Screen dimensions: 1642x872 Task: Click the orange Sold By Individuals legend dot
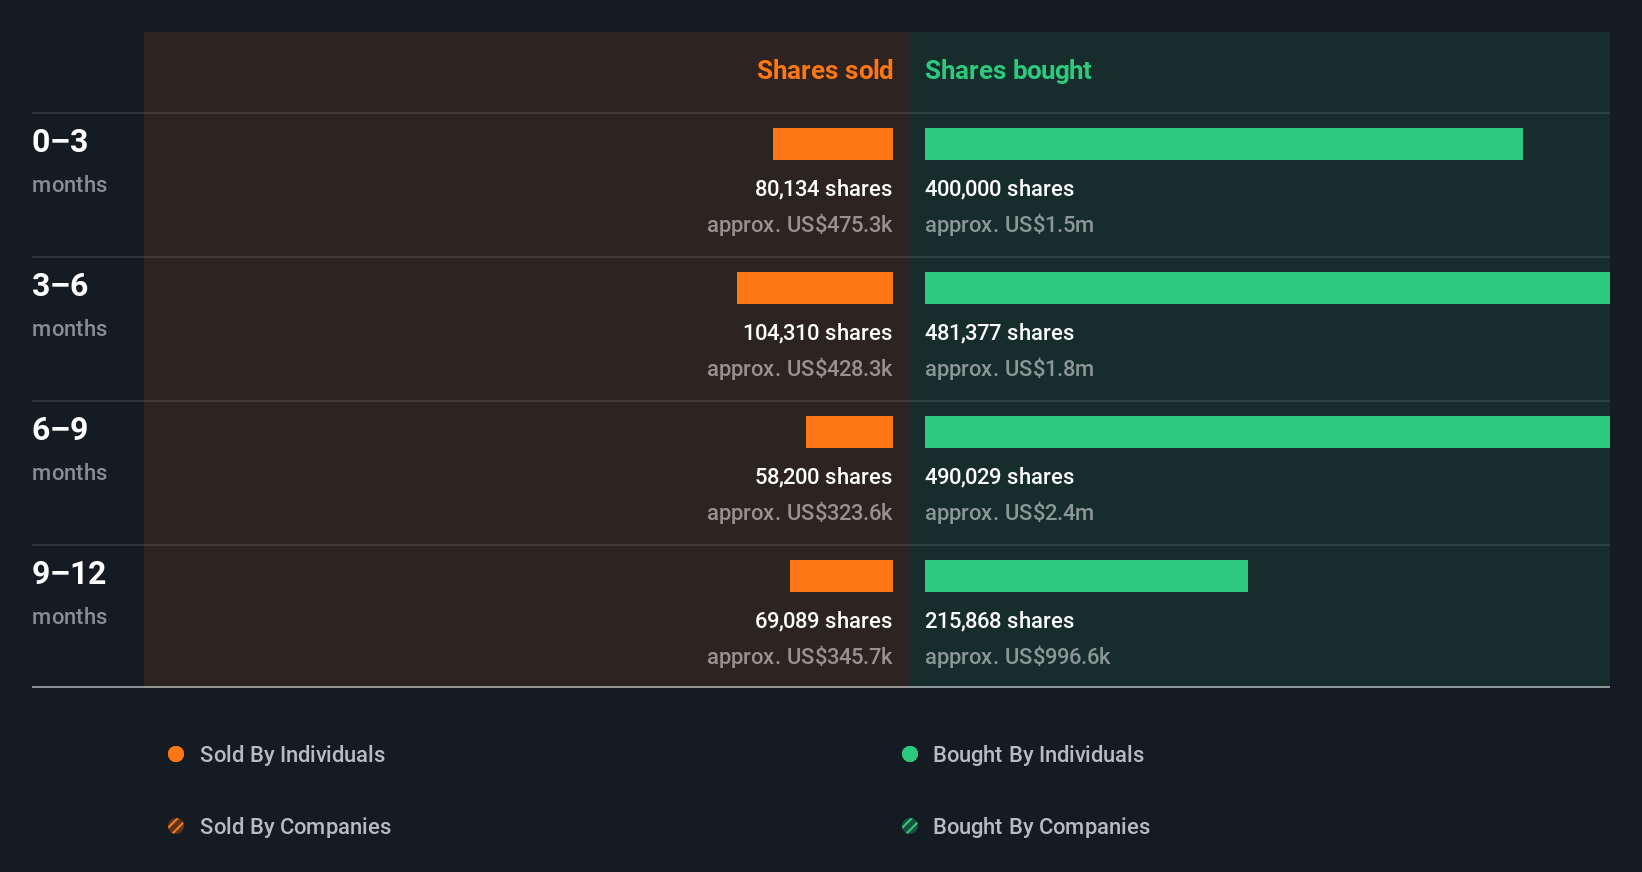[176, 754]
